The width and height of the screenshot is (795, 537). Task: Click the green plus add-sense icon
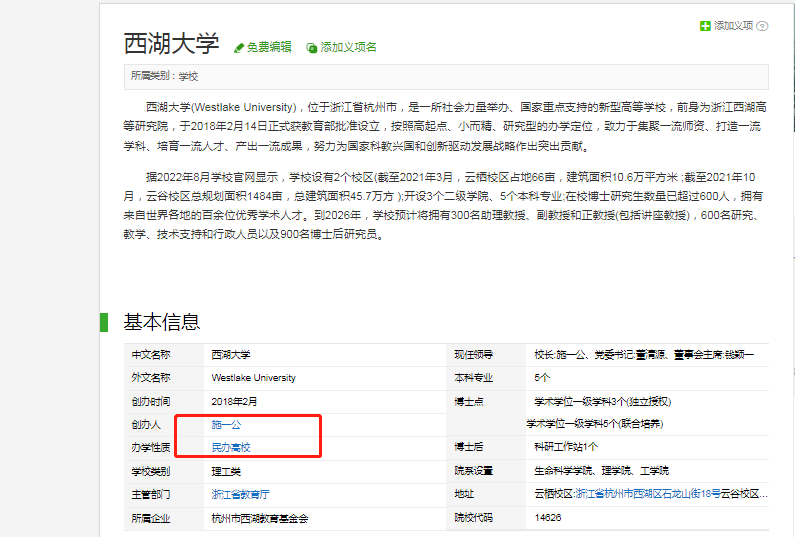tap(705, 26)
